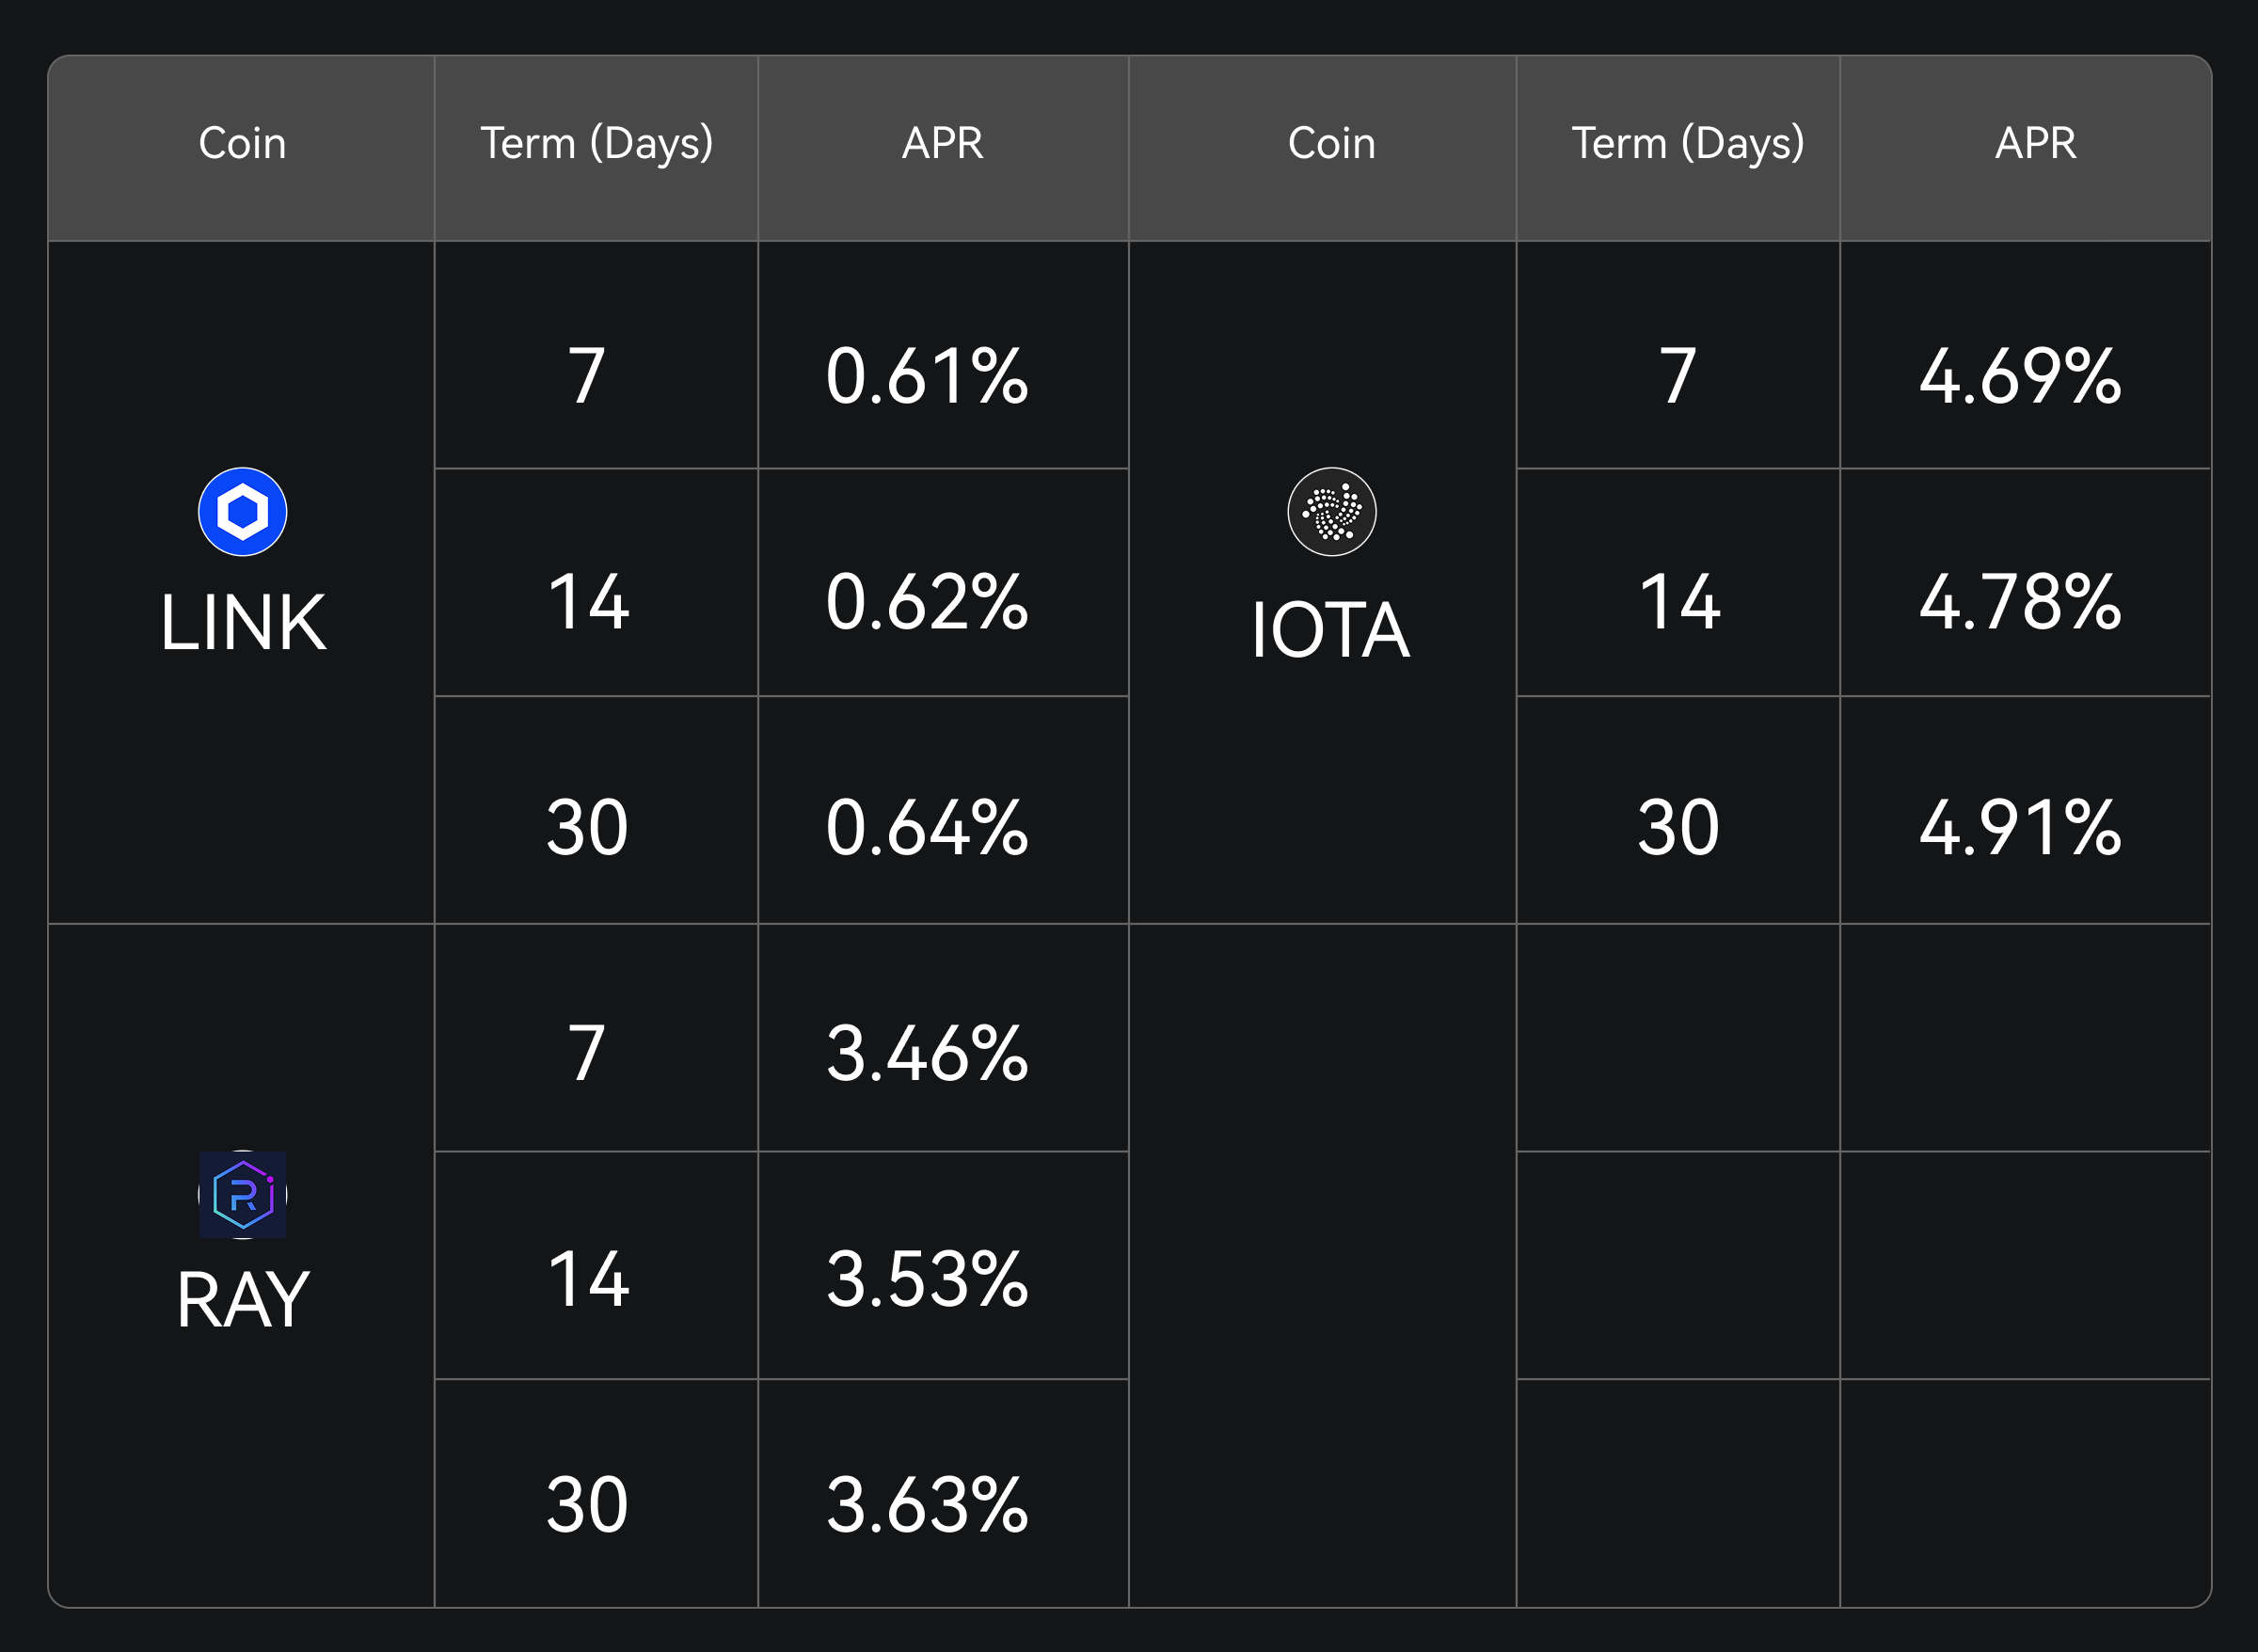2258x1652 pixels.
Task: Select the 3.53% APR cell
Action: tap(927, 1280)
